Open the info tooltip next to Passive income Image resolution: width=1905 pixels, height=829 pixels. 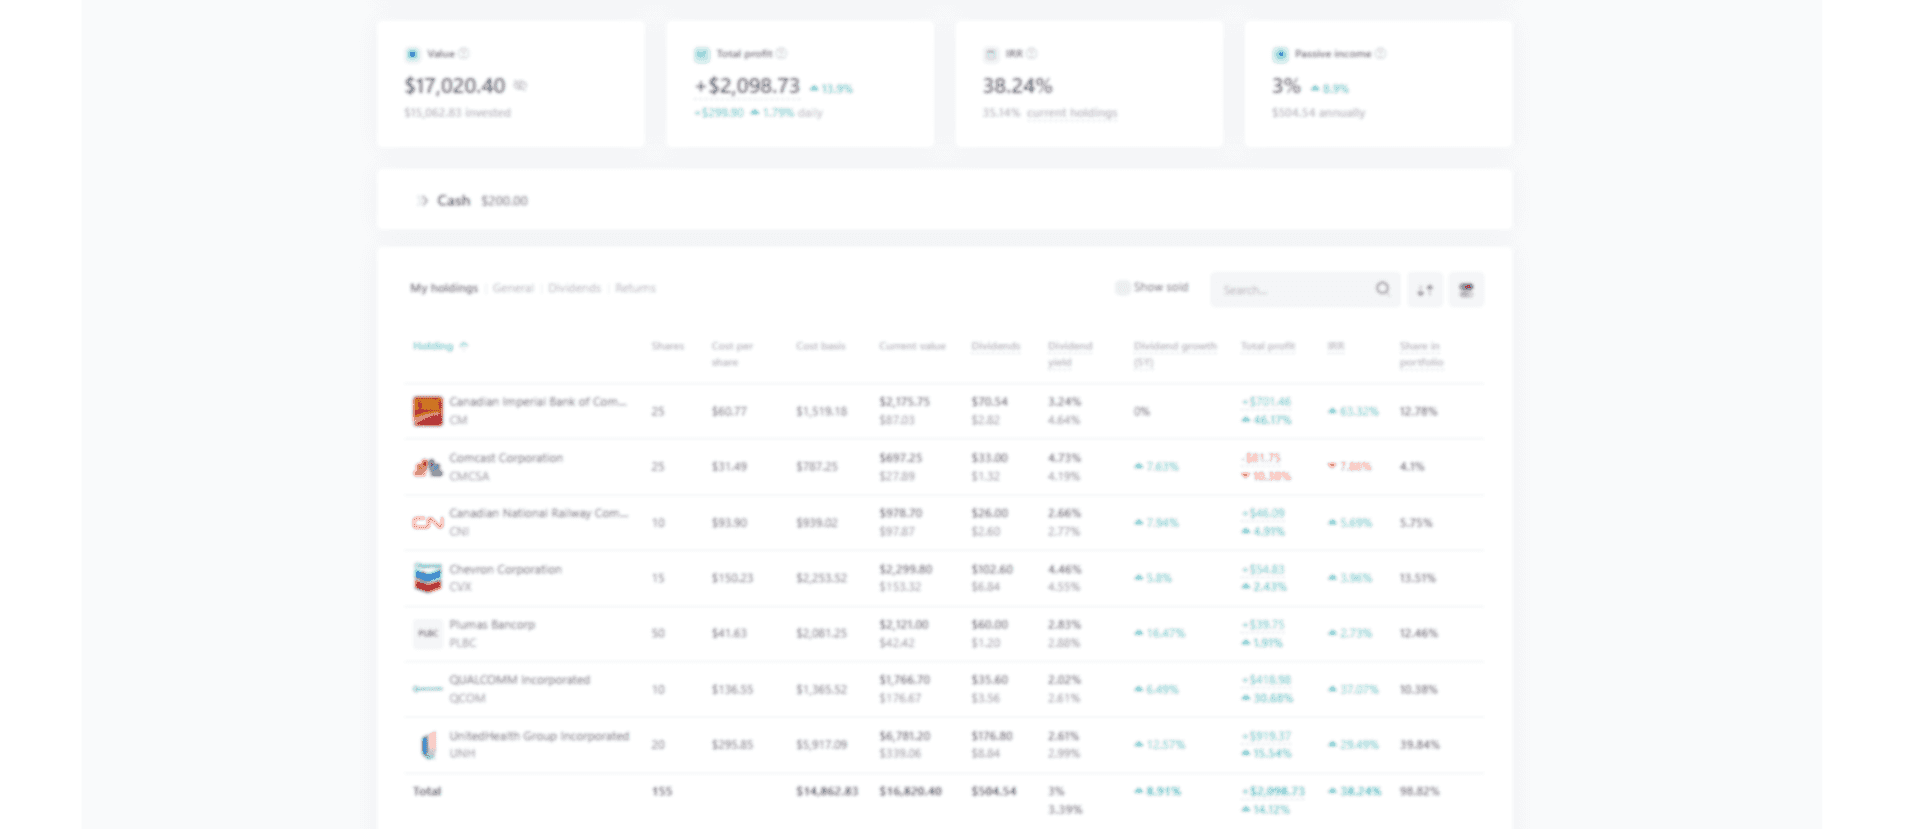pos(1380,53)
